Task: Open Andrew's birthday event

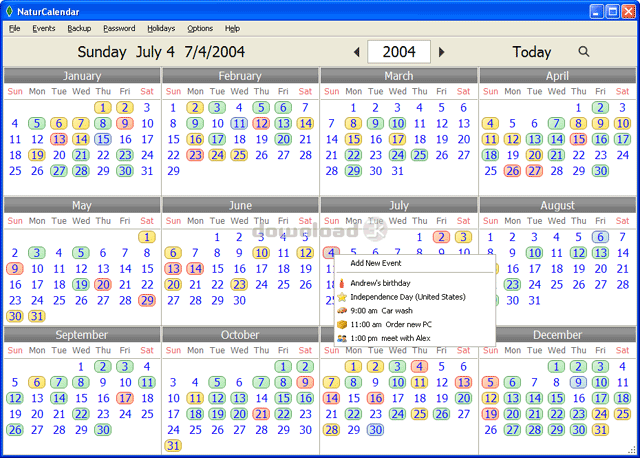Action: (380, 283)
